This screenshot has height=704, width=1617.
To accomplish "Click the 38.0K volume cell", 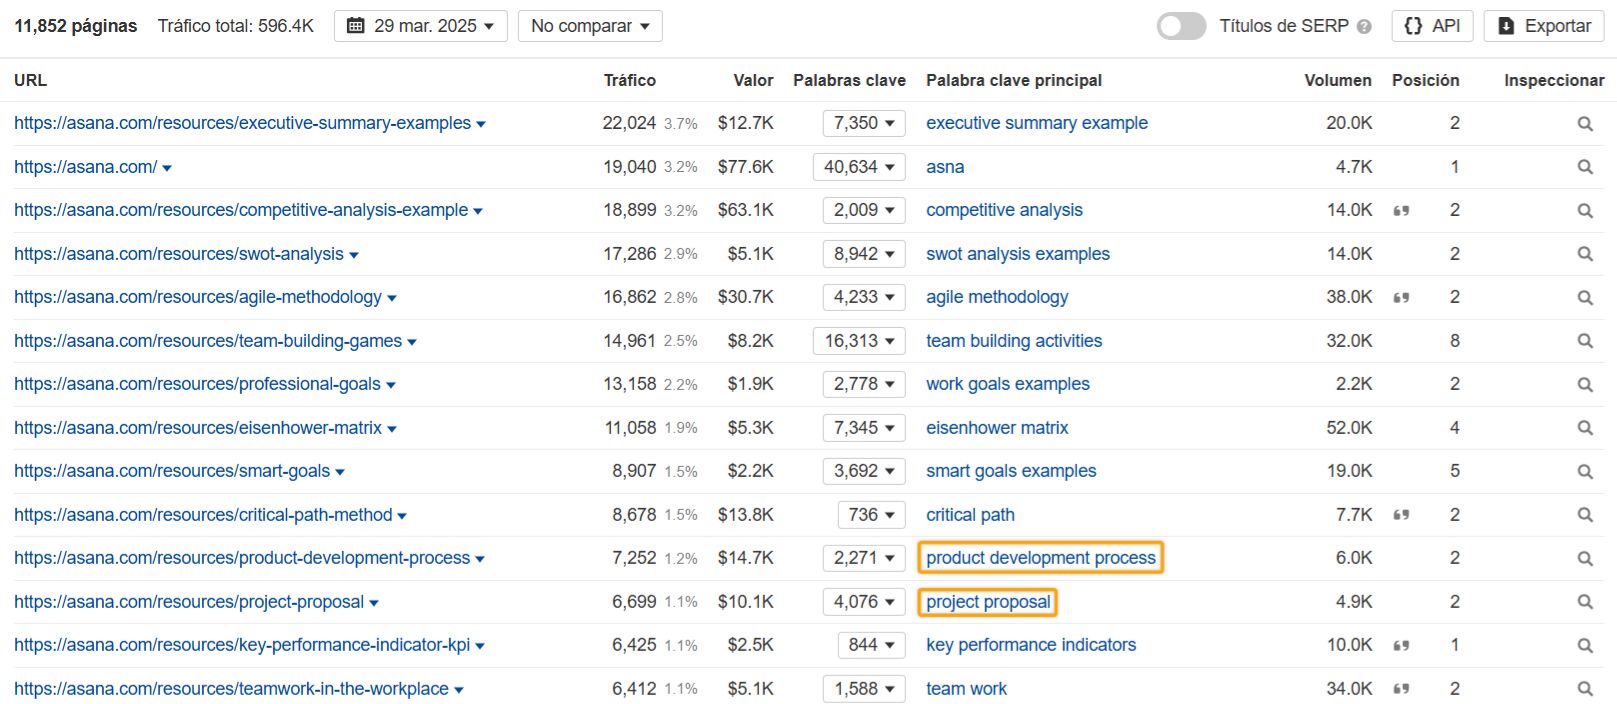I will coord(1349,297).
